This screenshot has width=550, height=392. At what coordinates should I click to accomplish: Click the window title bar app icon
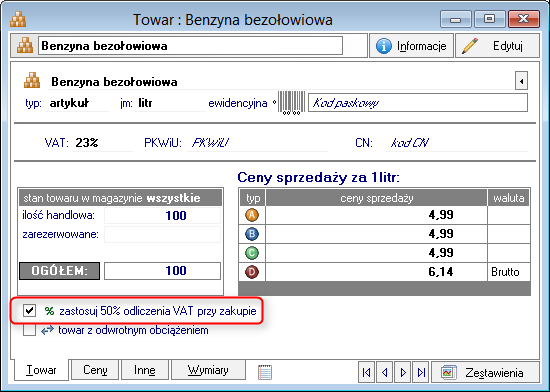click(x=18, y=19)
